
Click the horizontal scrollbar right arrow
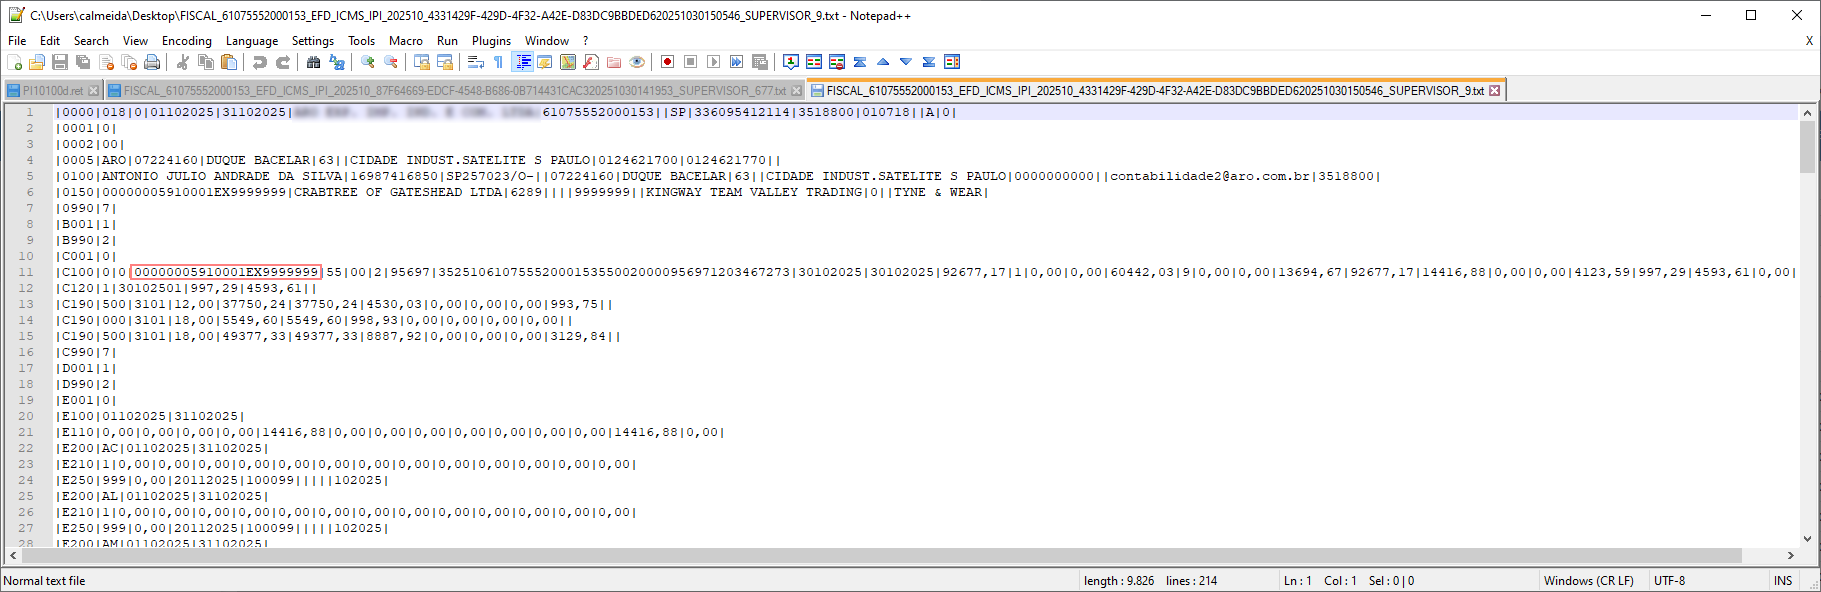tap(1791, 555)
